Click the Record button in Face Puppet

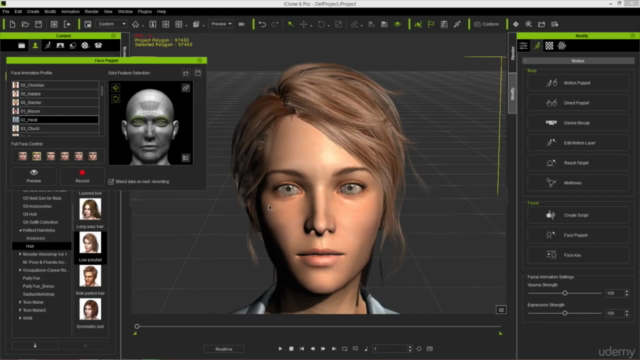[x=82, y=176]
